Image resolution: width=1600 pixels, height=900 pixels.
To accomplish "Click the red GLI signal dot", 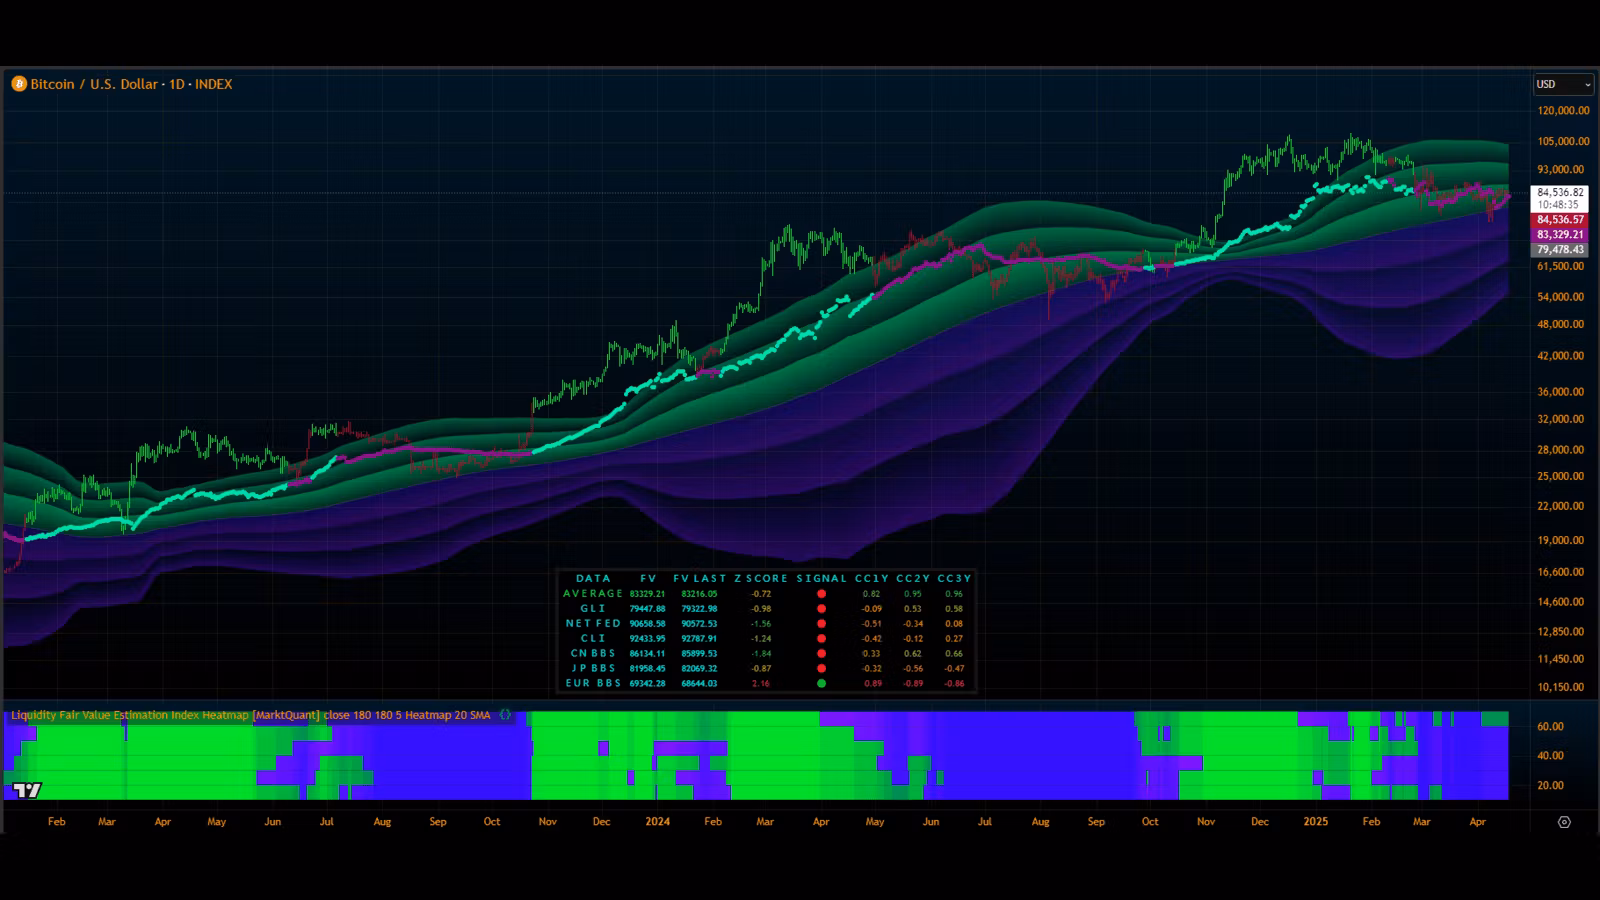I will pyautogui.click(x=821, y=609).
